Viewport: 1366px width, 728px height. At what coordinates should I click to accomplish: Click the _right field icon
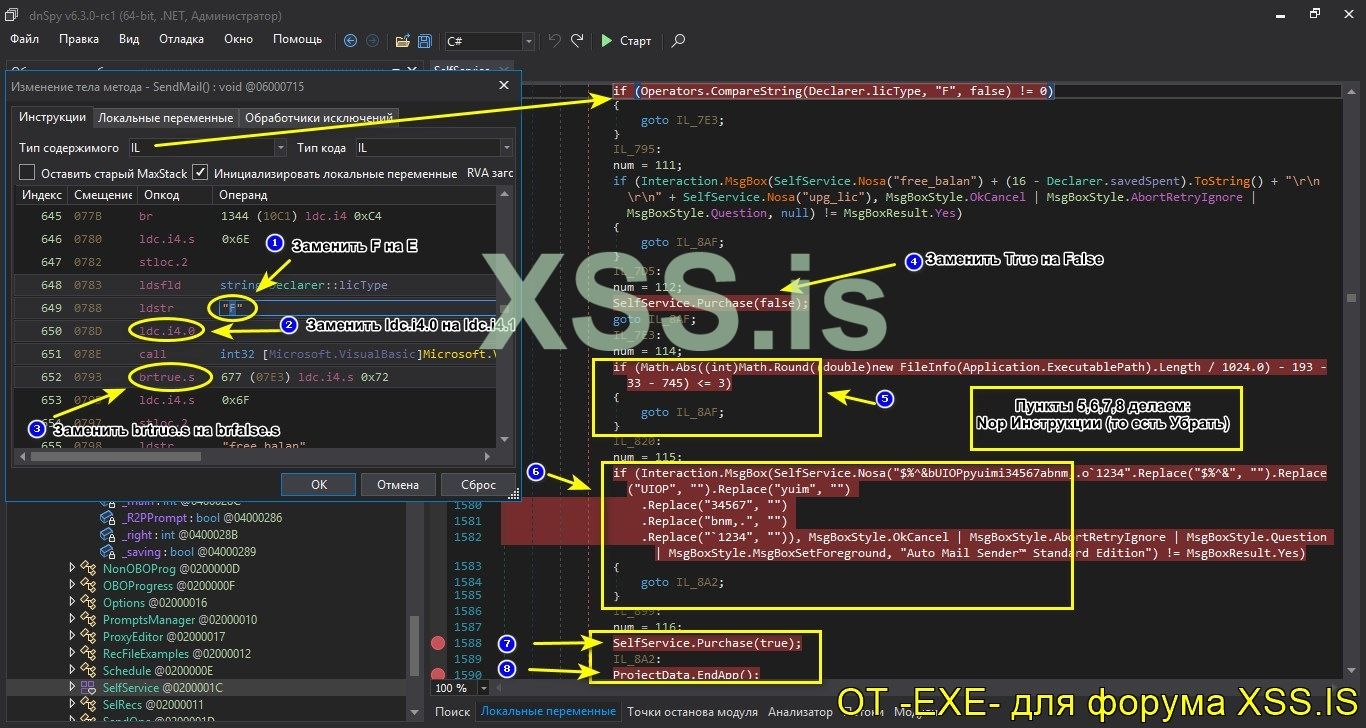point(108,535)
